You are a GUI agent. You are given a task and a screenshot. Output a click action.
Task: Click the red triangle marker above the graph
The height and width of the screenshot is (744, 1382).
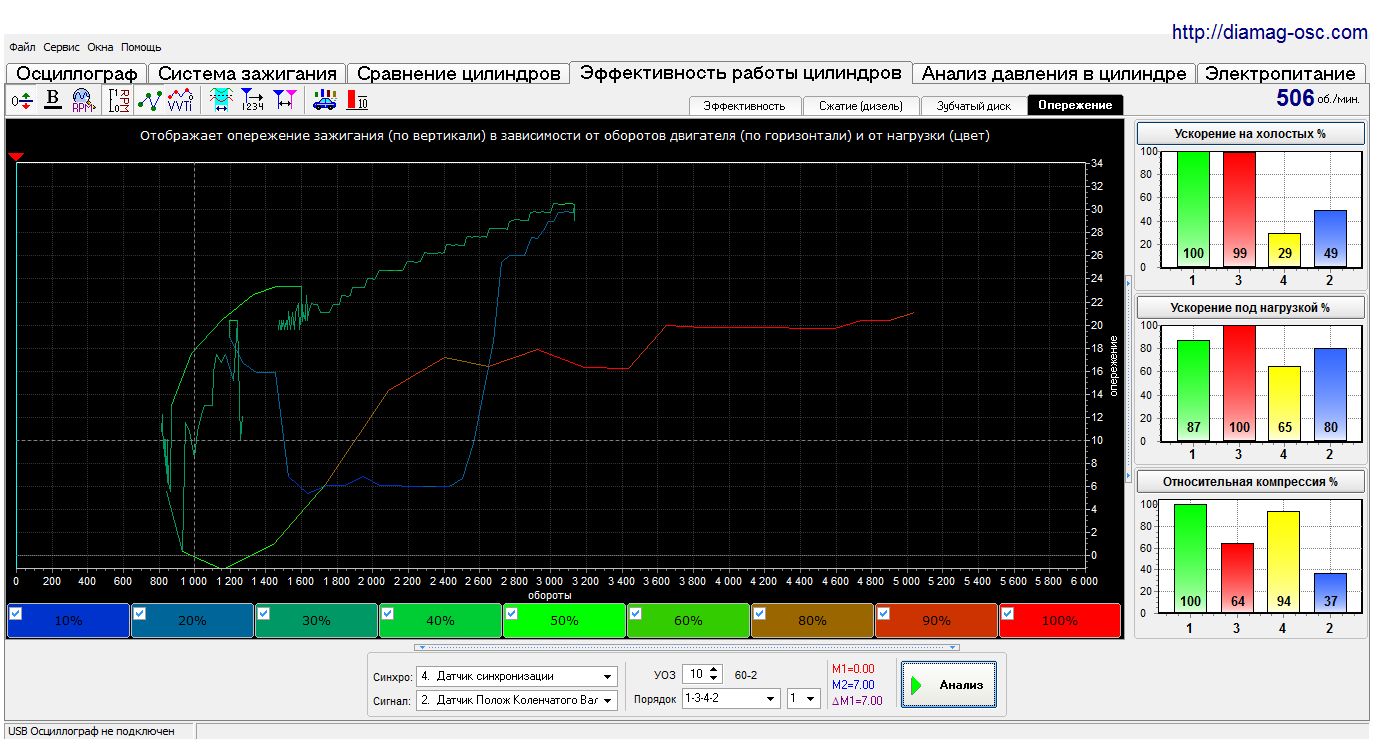(16, 157)
